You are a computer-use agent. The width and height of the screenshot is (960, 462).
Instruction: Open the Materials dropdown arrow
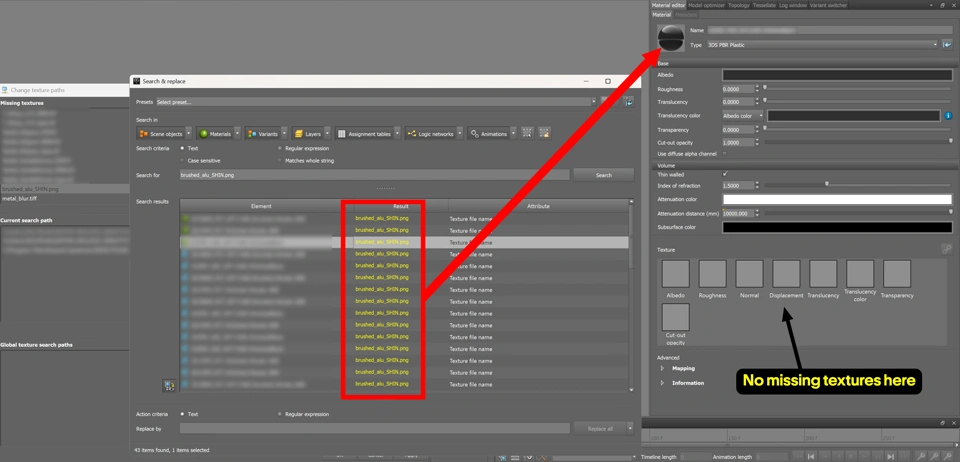click(238, 133)
